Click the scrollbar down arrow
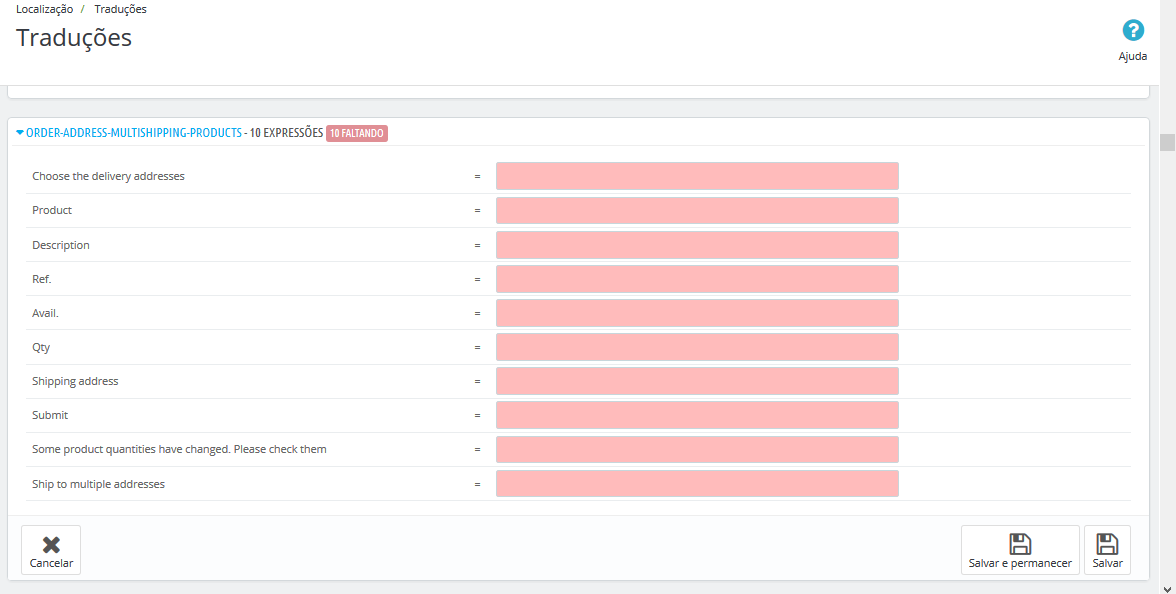 click(1168, 589)
